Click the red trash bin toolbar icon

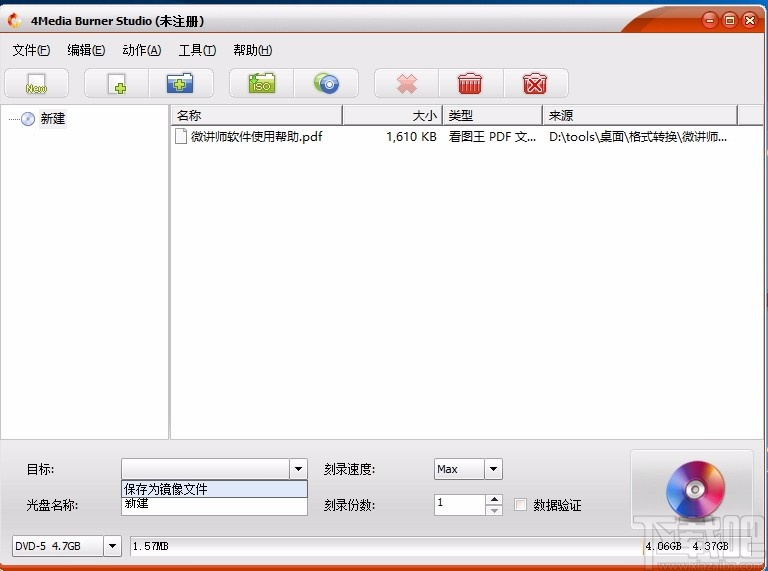click(470, 84)
